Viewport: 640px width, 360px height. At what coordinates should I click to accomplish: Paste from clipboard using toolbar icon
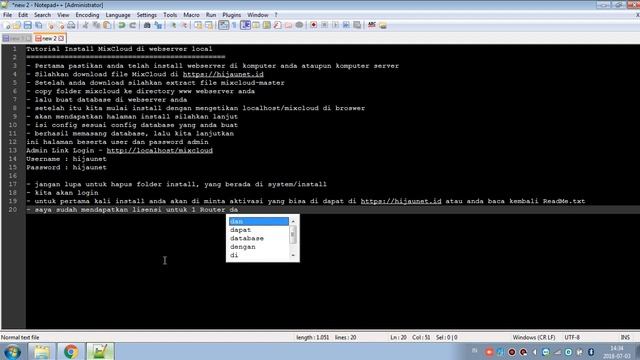tap(107, 25)
